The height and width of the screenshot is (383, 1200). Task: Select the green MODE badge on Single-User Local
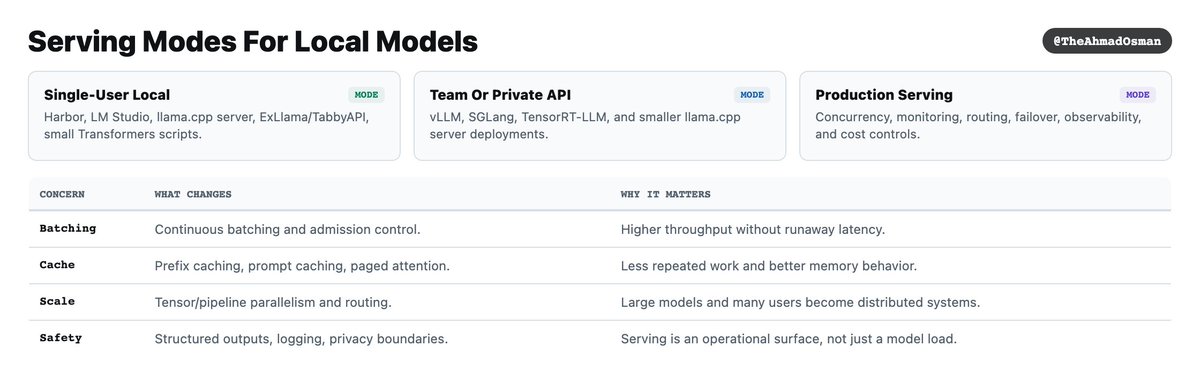(x=367, y=95)
